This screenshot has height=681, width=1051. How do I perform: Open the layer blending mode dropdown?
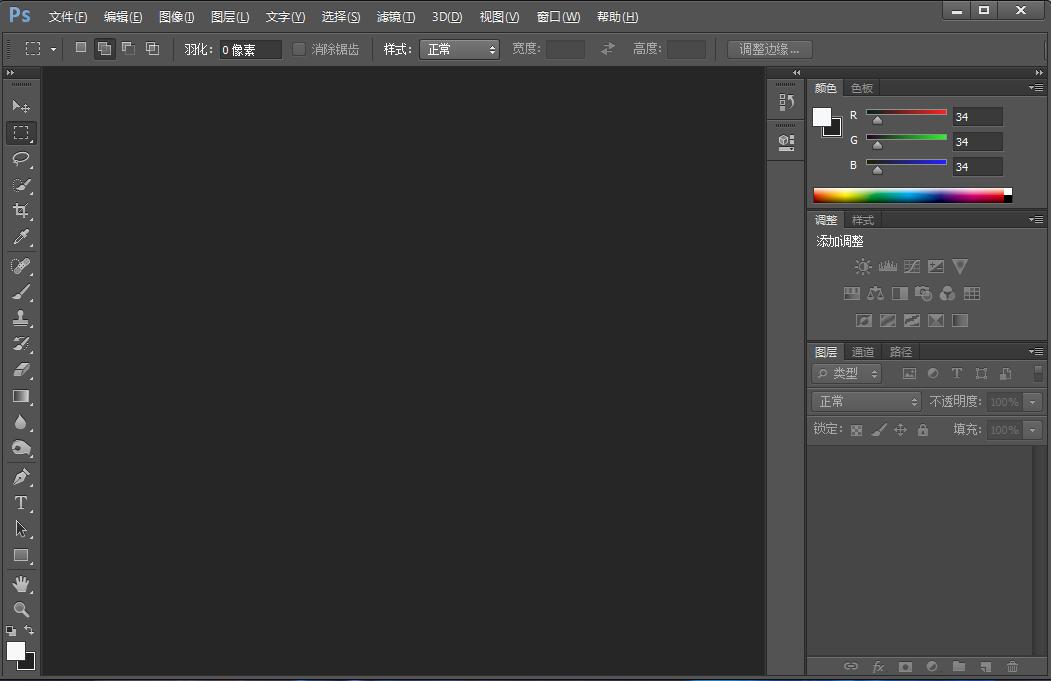[867, 401]
